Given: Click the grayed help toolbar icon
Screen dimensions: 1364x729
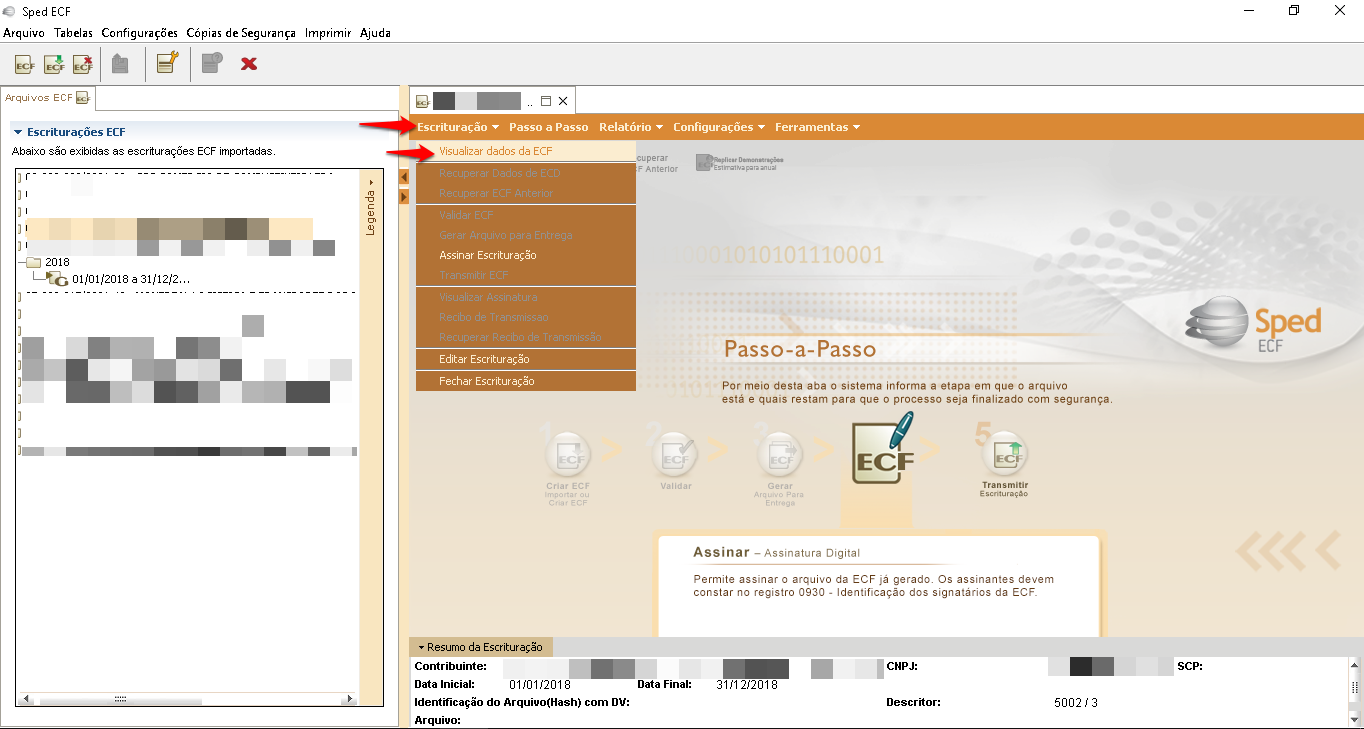Looking at the screenshot, I should coord(212,64).
